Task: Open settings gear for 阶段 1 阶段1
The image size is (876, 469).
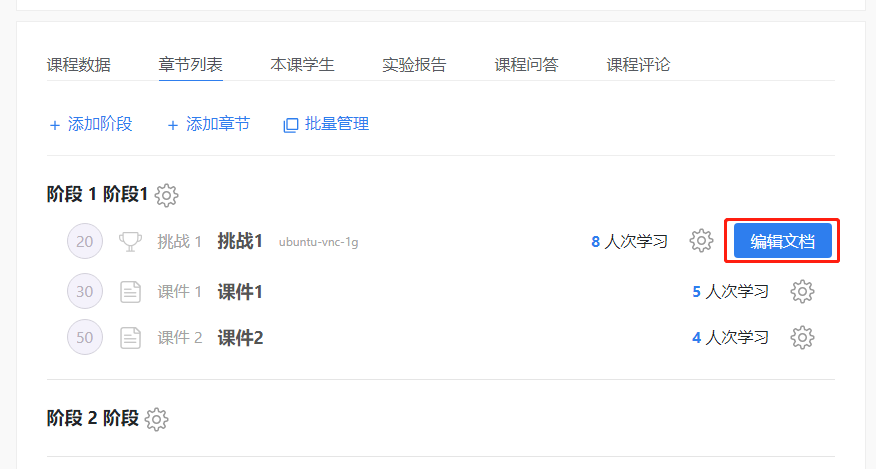Action: [167, 195]
